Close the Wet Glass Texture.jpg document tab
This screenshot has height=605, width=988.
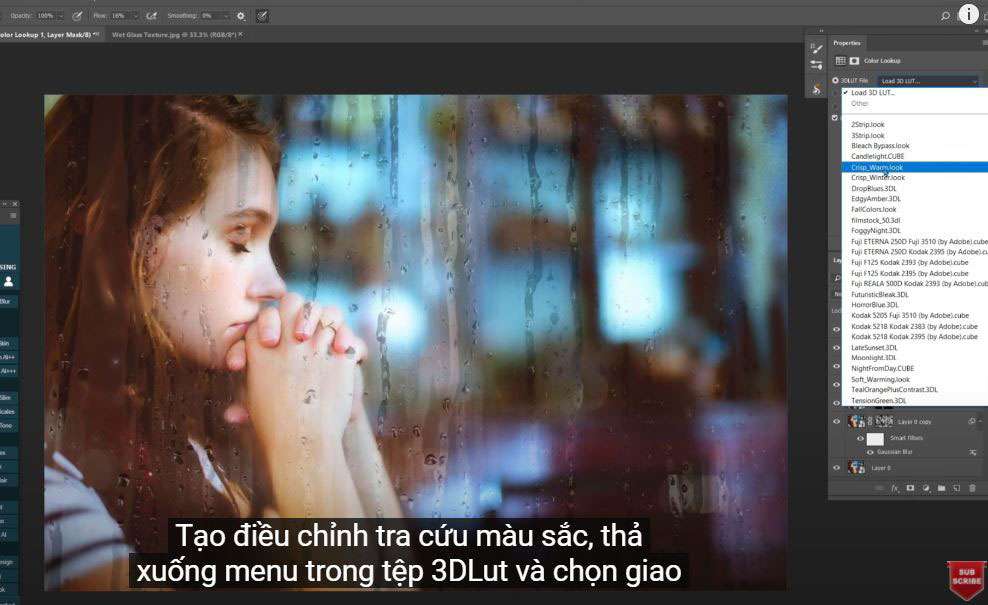(x=240, y=35)
